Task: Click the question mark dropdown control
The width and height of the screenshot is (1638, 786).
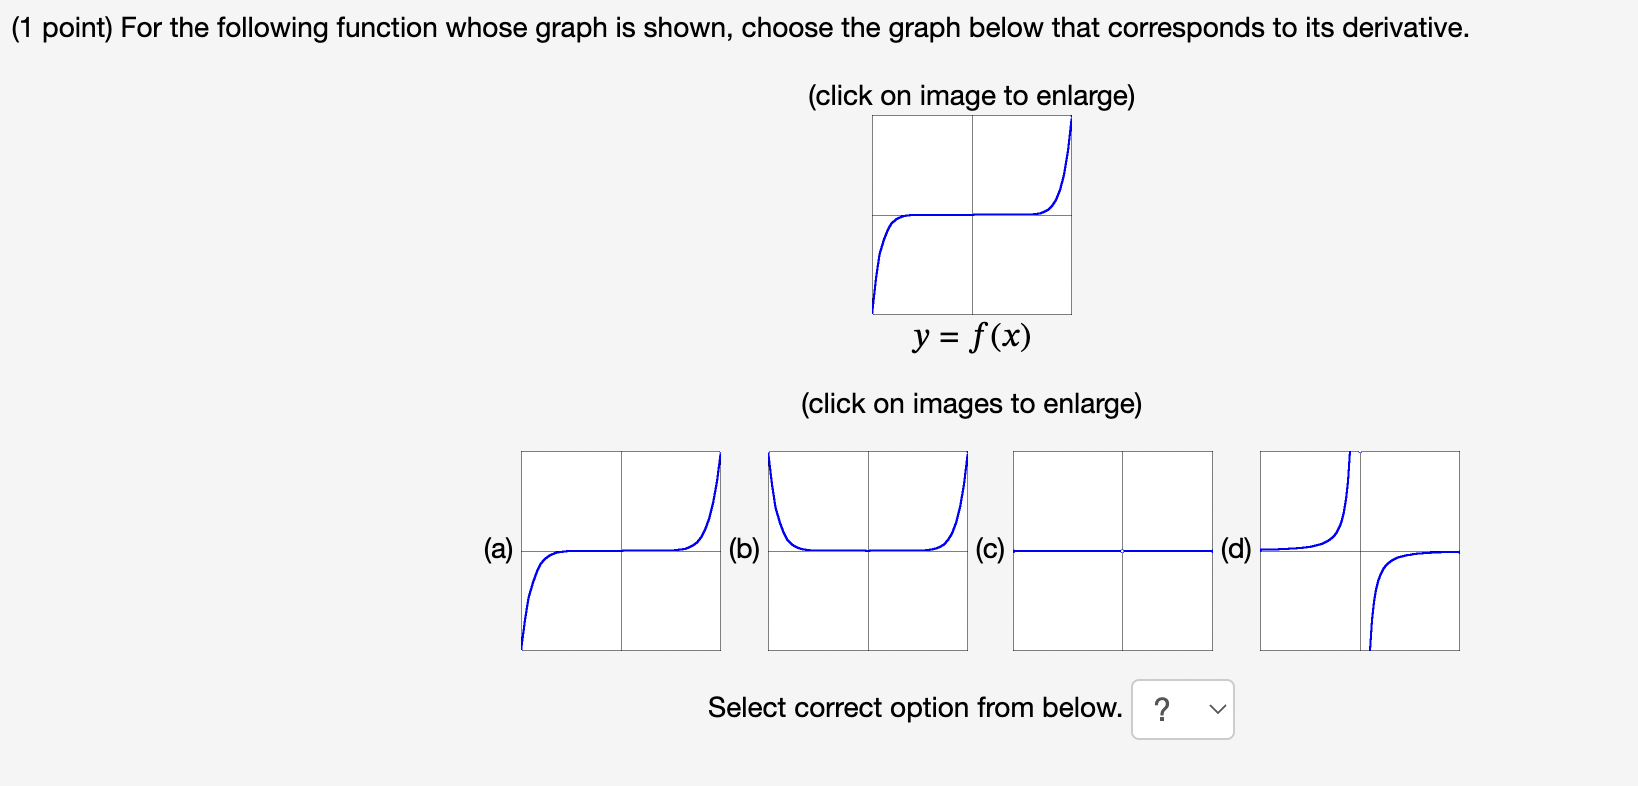Action: [1163, 708]
